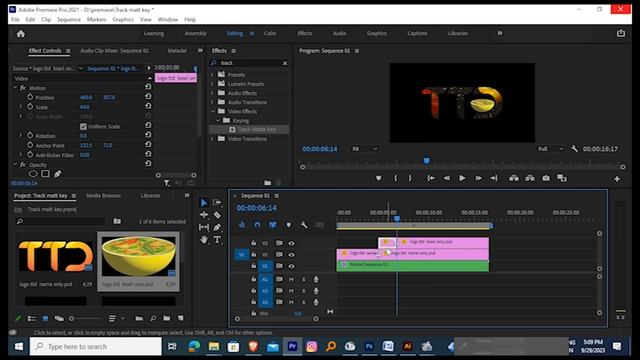Screen dimensions: 640x360
Task: Create ellipse mask under Opacity
Action: (33, 174)
